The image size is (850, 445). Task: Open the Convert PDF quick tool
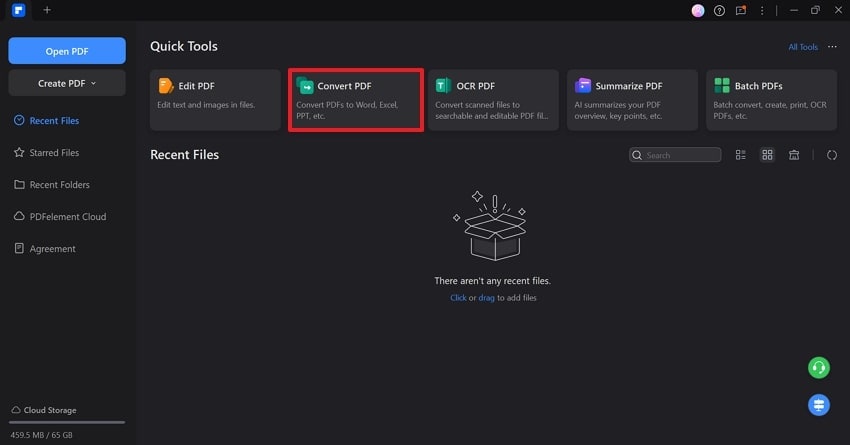click(356, 100)
